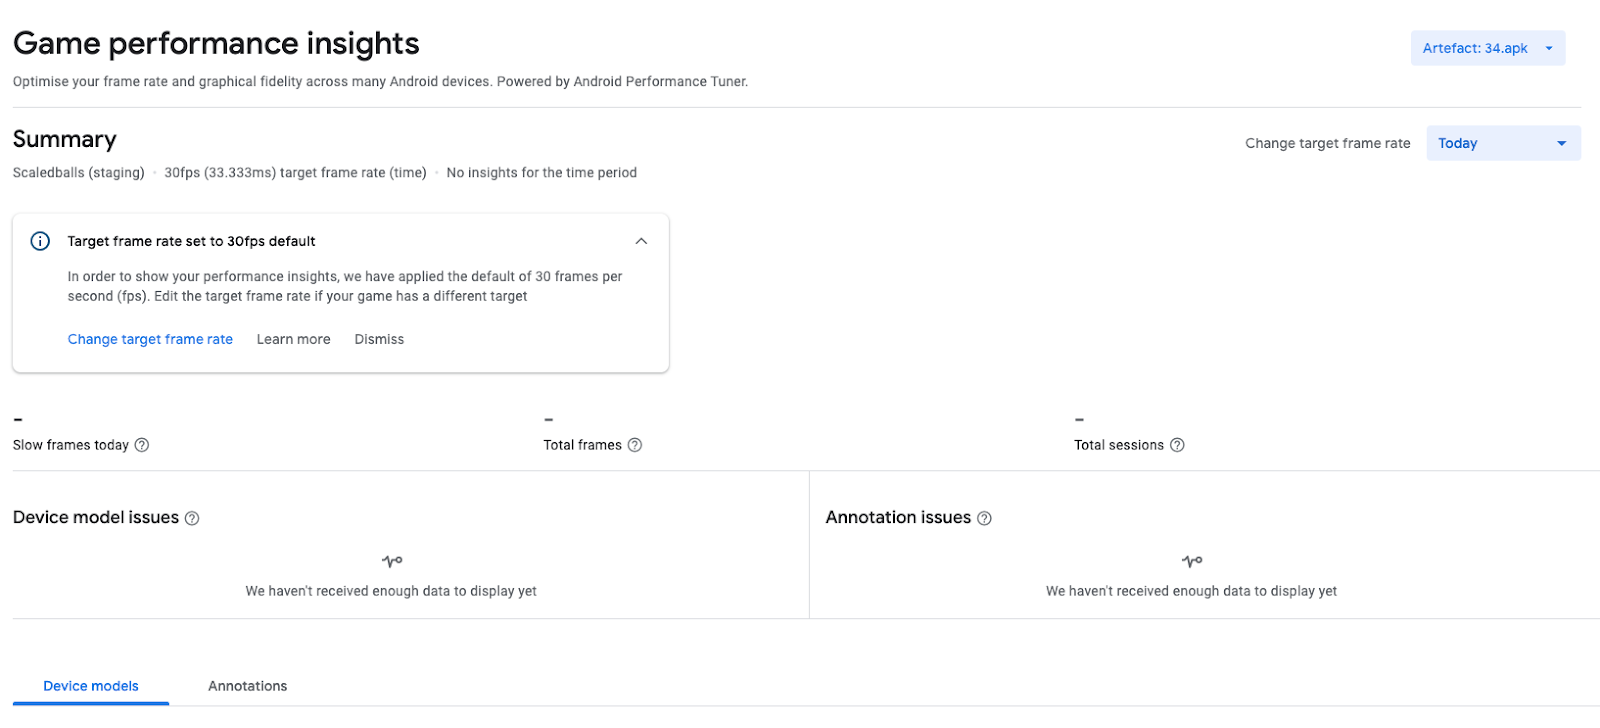1600x728 pixels.
Task: Click help icon next to Slow frames today
Action: (x=142, y=445)
